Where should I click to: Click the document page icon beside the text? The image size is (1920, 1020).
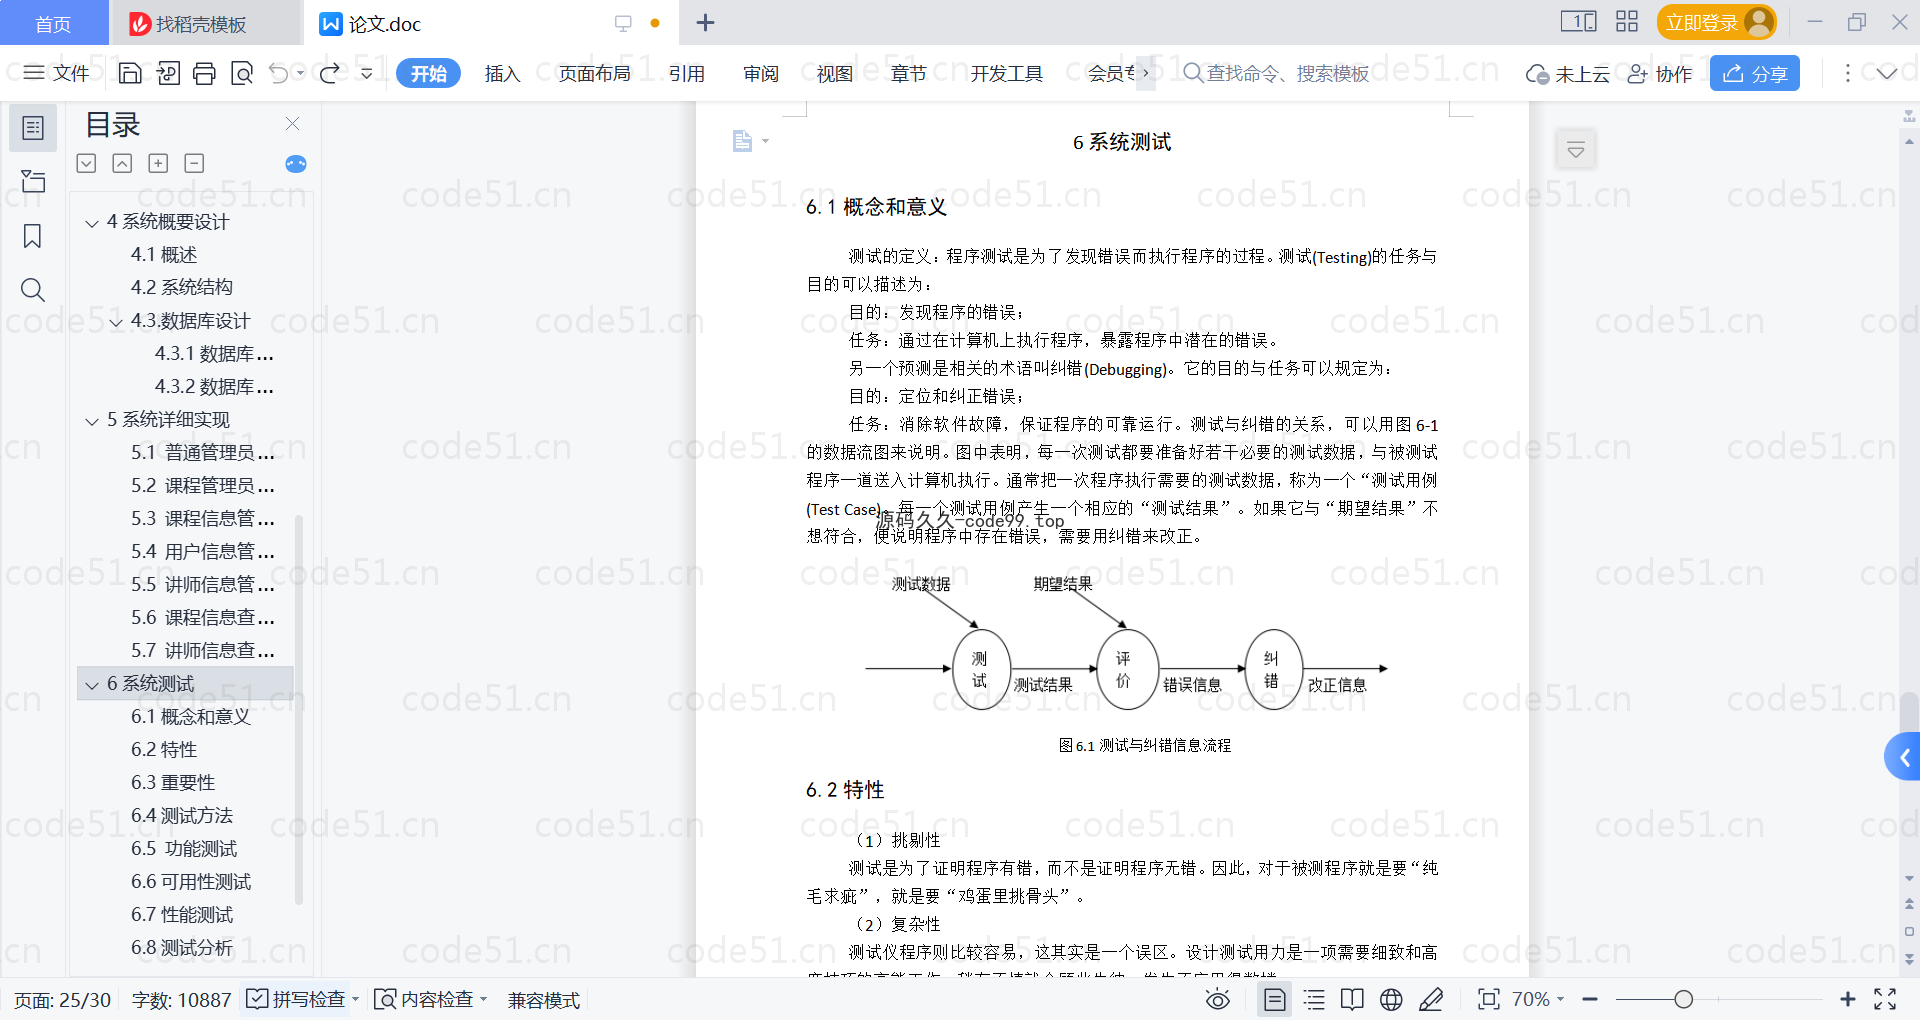[x=742, y=141]
